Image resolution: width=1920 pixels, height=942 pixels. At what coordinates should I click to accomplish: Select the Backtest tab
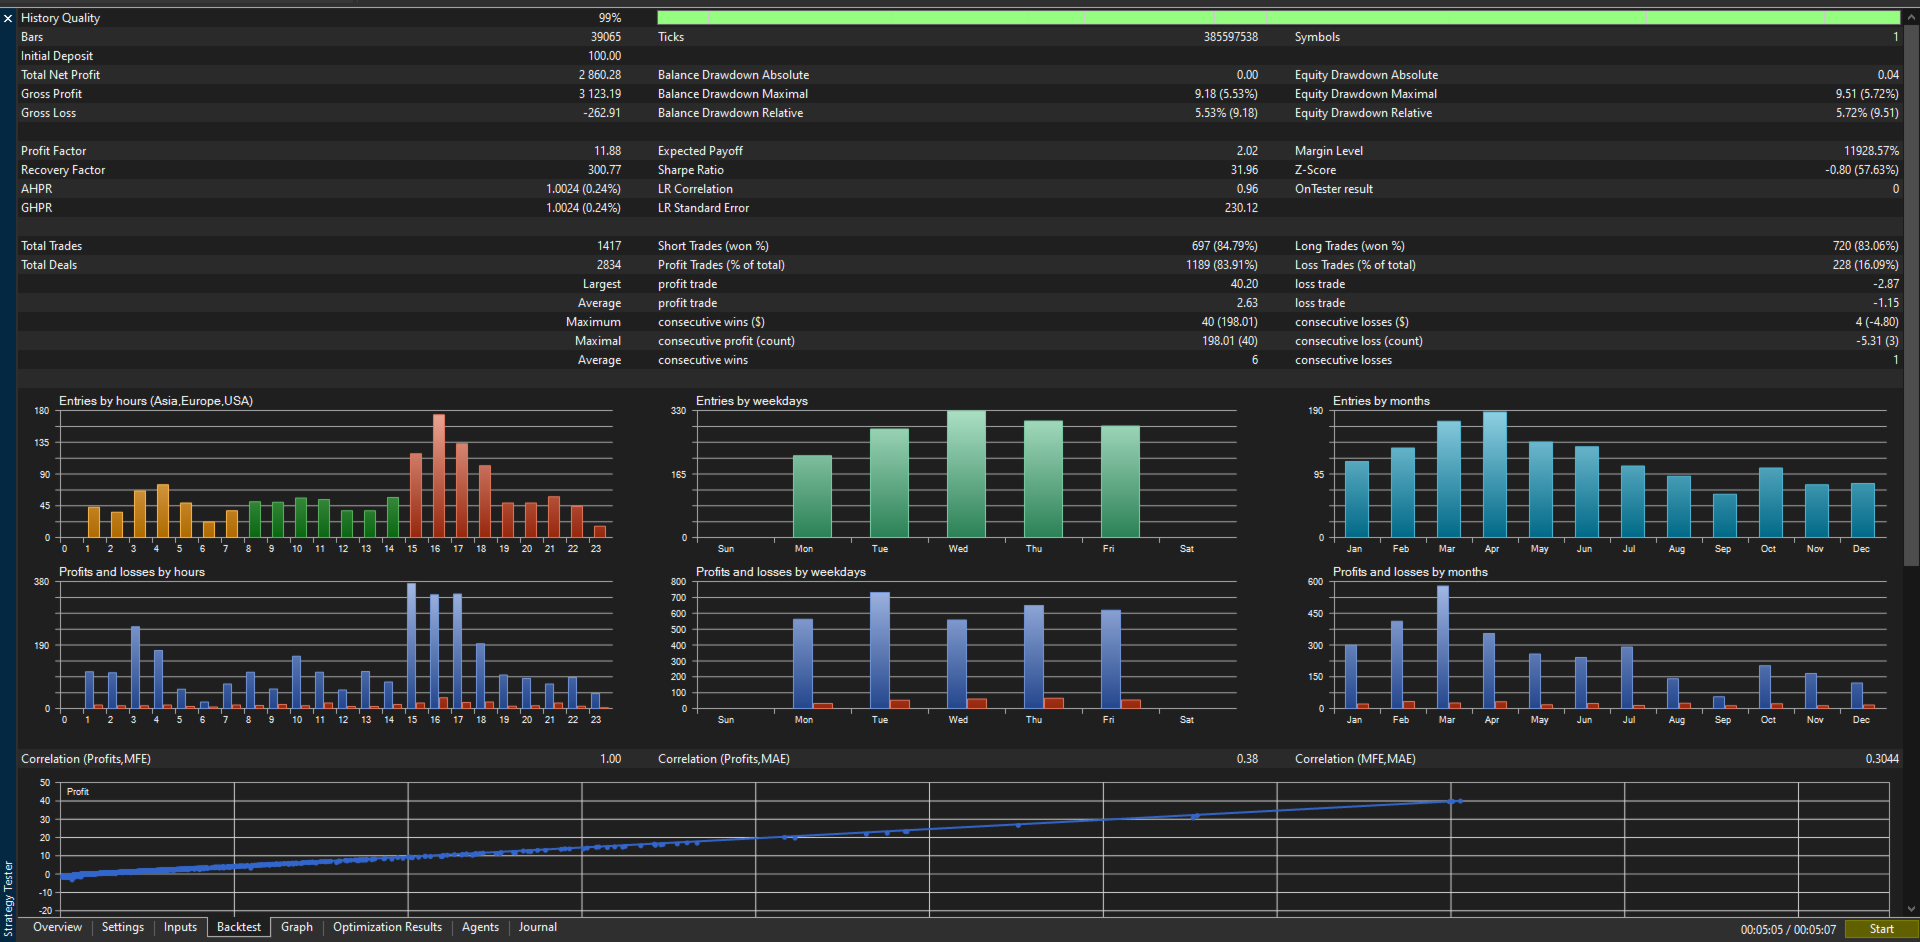click(x=239, y=927)
